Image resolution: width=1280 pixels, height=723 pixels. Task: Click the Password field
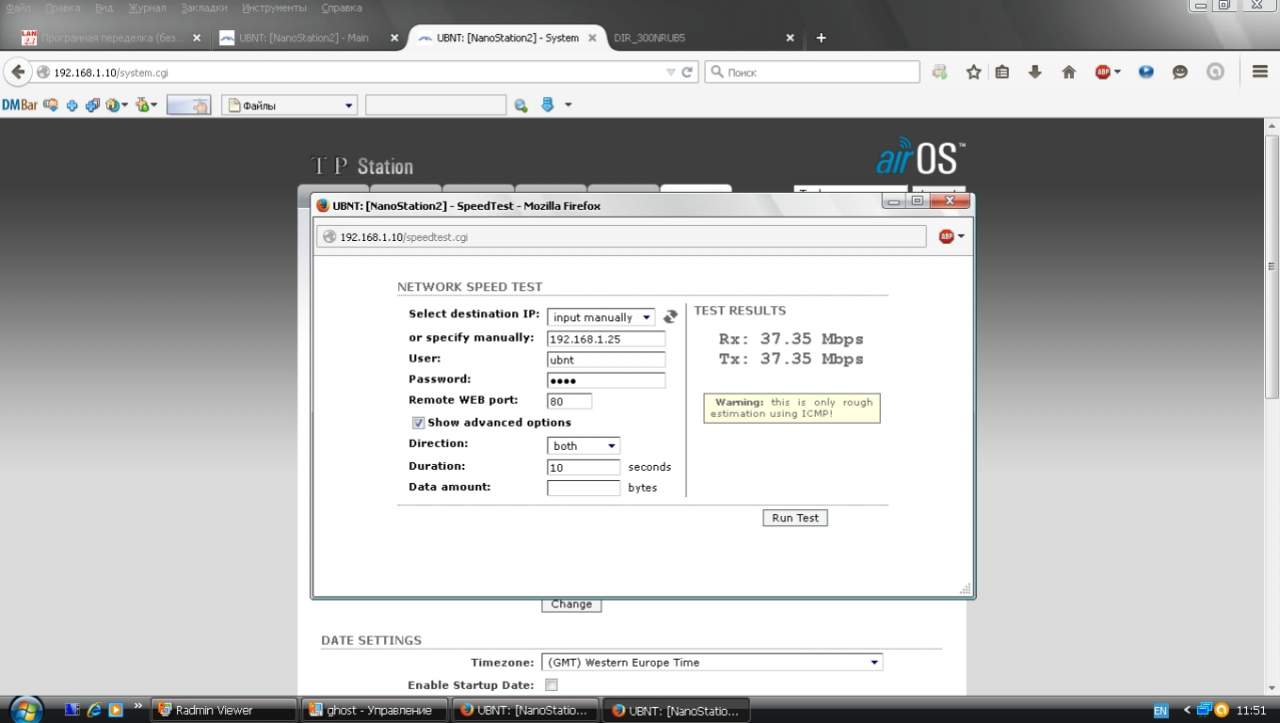[606, 381]
